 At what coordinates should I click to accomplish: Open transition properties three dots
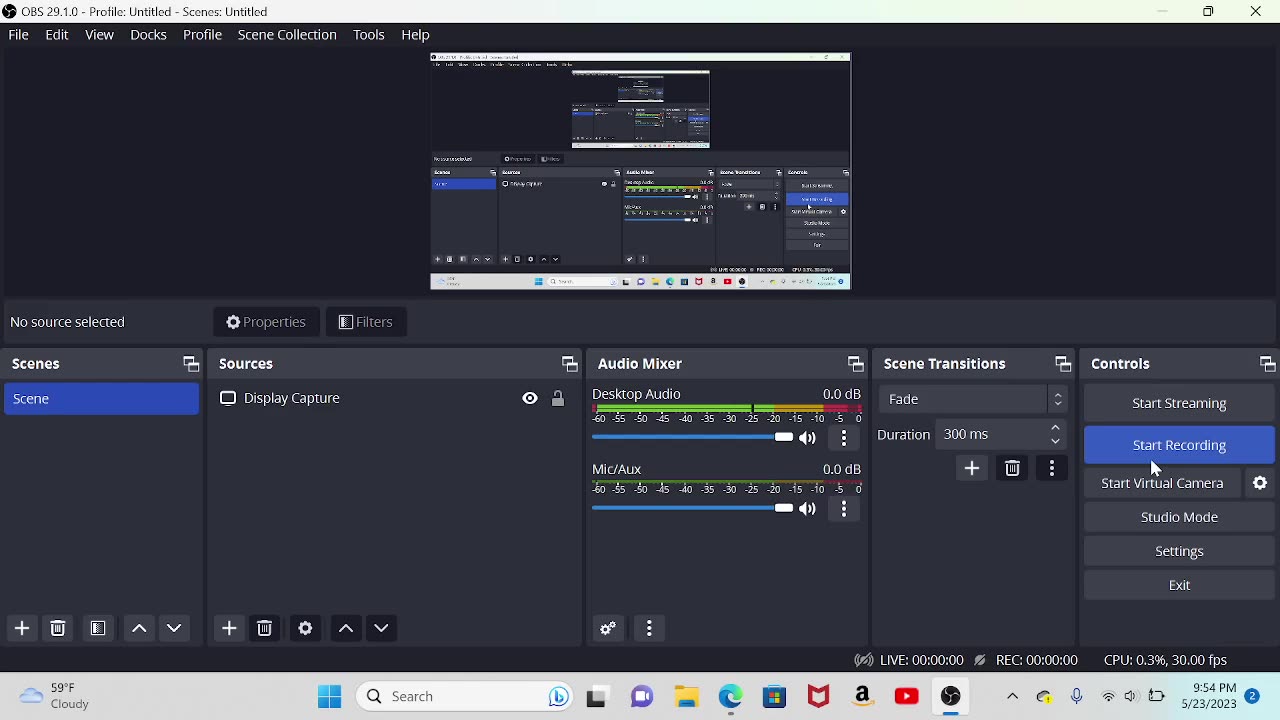(1052, 468)
